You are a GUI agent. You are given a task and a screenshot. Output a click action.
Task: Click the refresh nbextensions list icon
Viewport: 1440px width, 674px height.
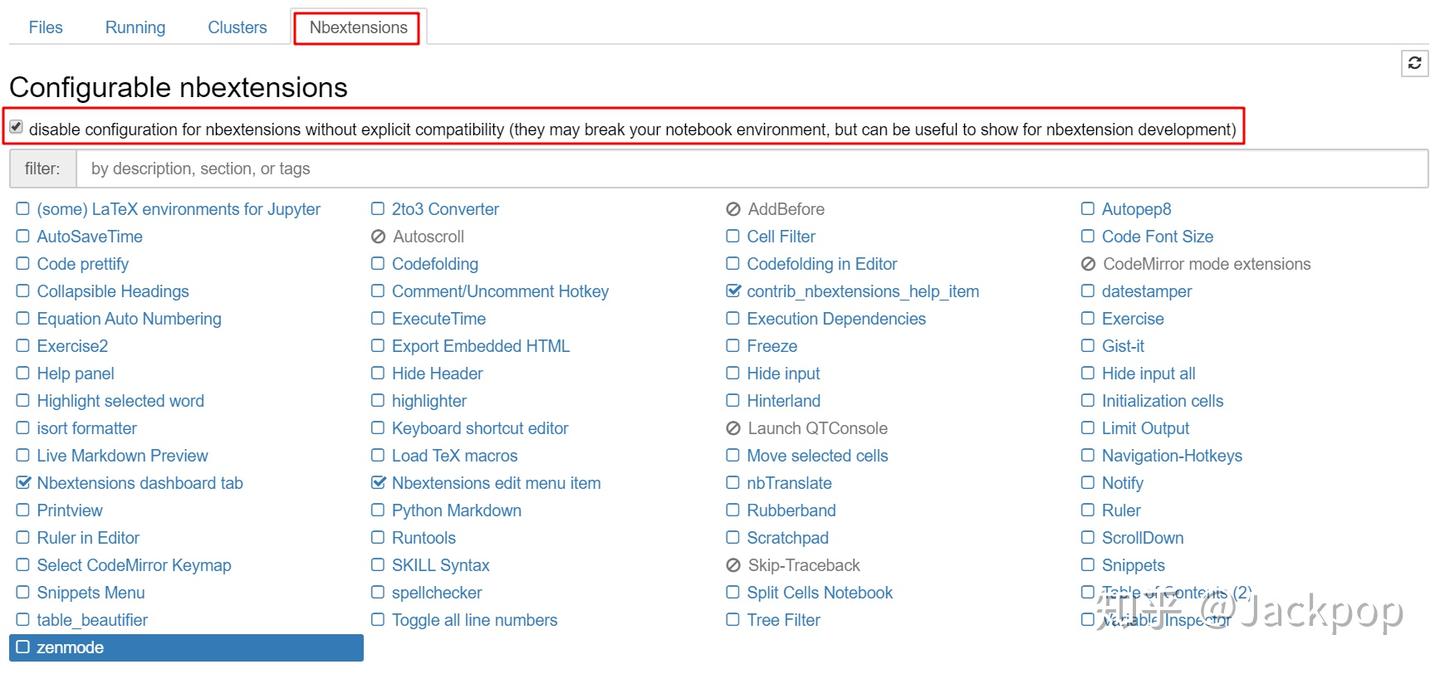coord(1414,63)
